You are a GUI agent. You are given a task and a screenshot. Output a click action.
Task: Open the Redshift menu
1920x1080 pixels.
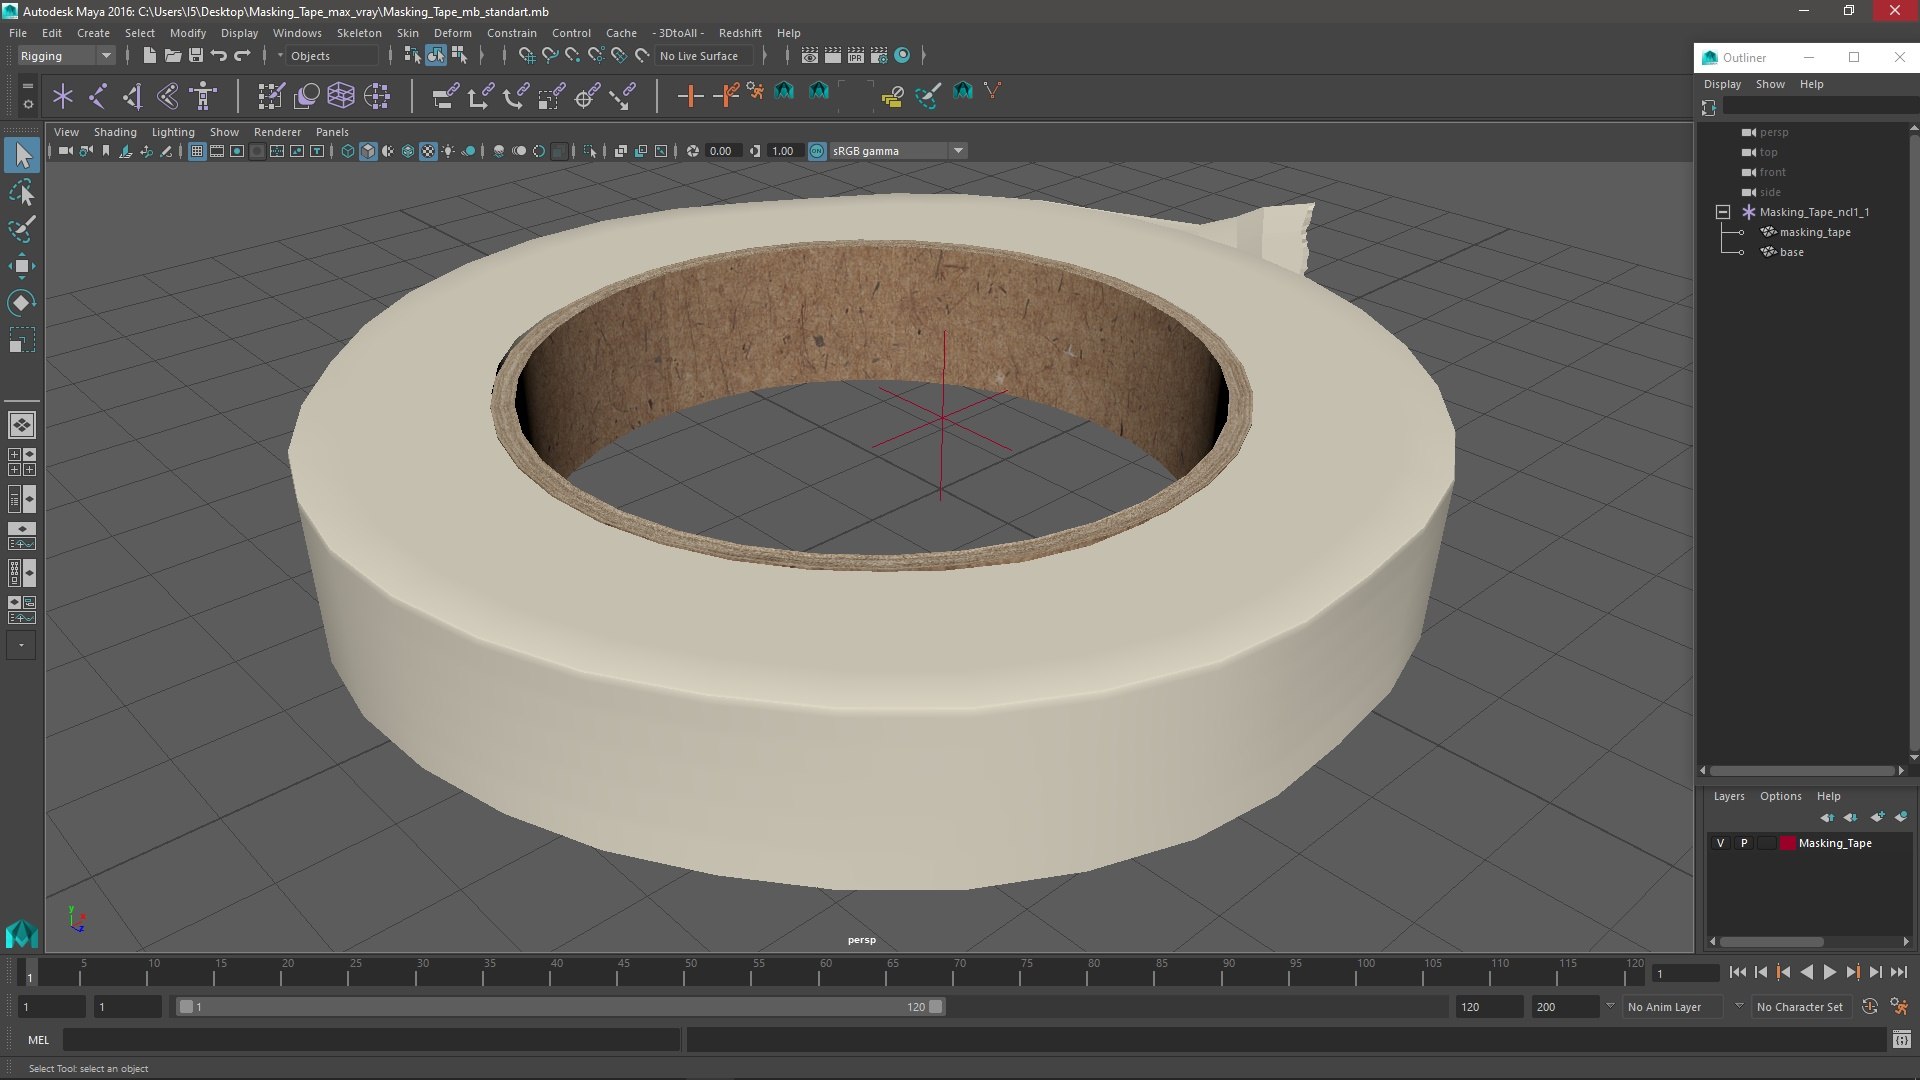pyautogui.click(x=740, y=33)
